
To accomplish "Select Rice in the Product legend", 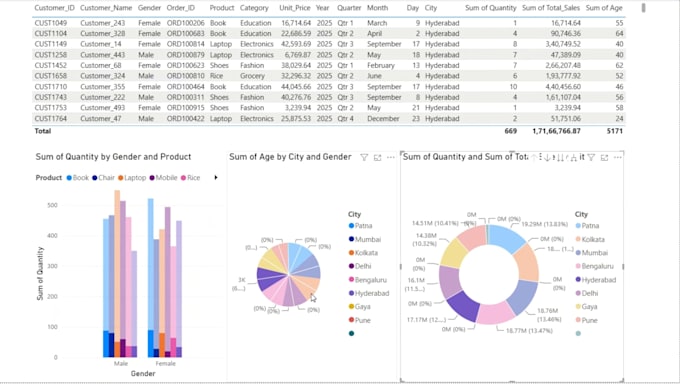I will click(190, 177).
